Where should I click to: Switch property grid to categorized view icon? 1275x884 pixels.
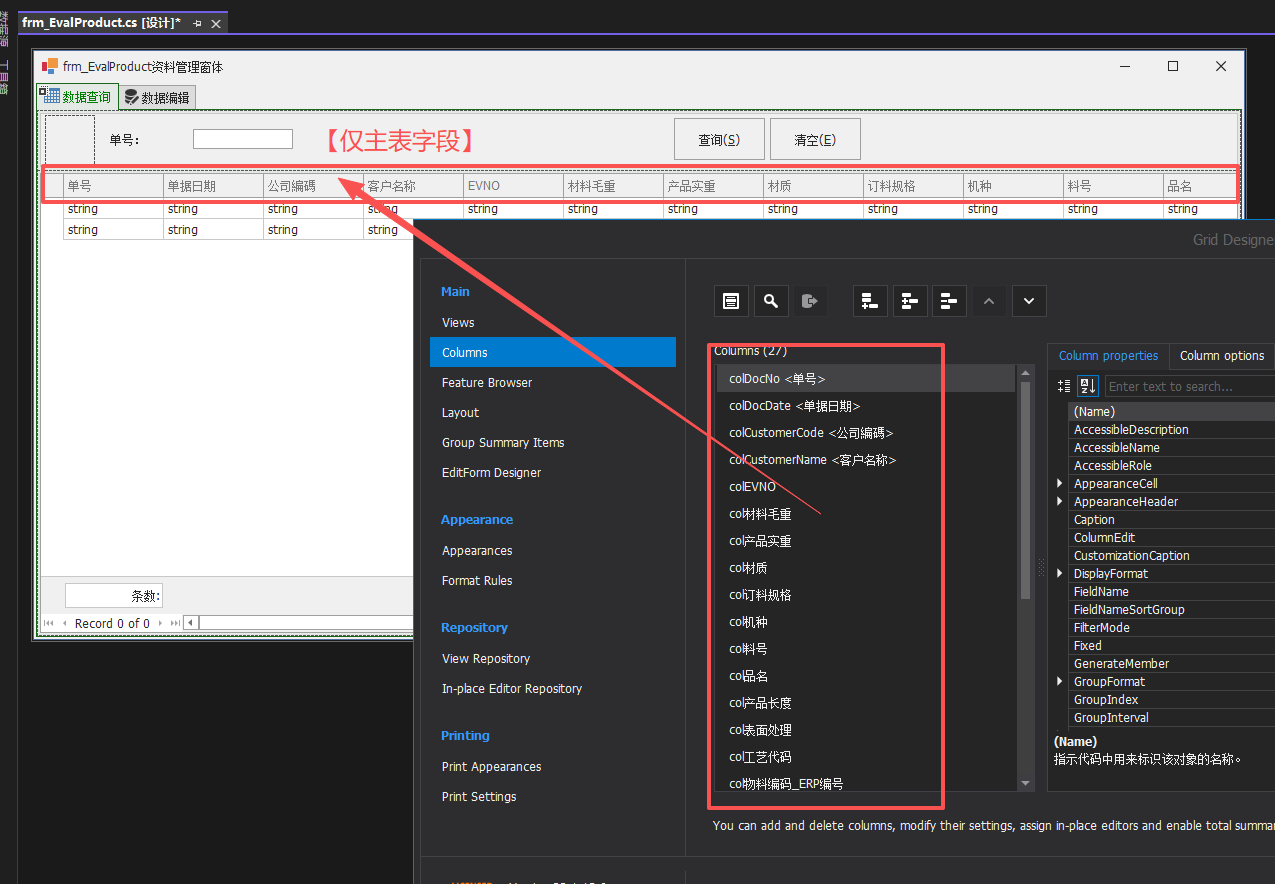click(1064, 386)
